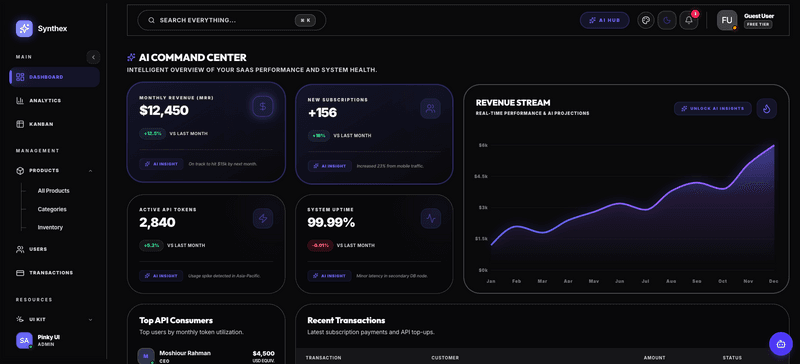Click the ⌘K shortcut badge

pos(305,20)
